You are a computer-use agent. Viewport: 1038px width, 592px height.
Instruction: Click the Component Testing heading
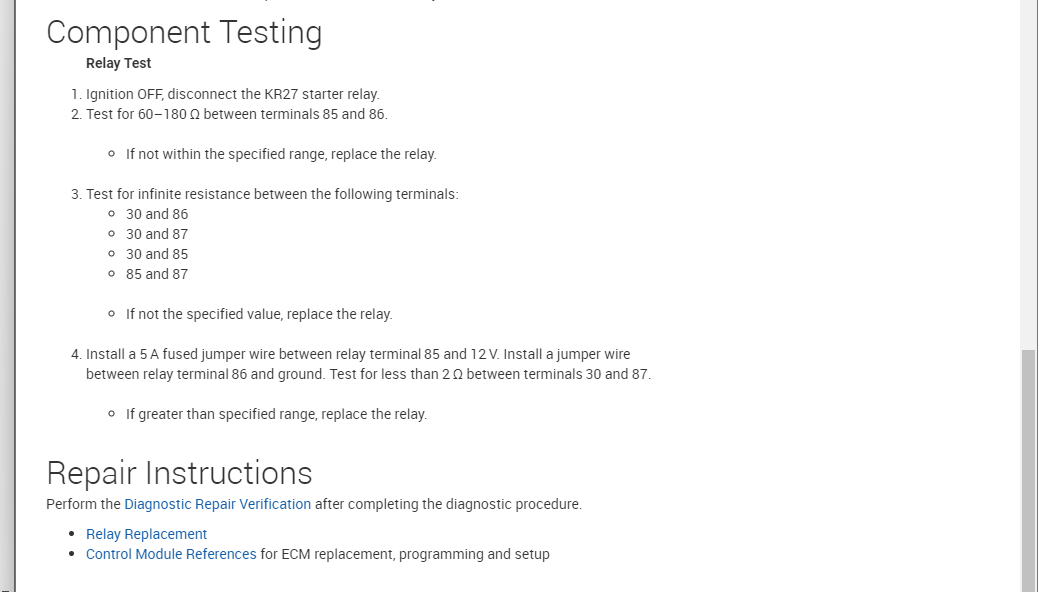(184, 32)
